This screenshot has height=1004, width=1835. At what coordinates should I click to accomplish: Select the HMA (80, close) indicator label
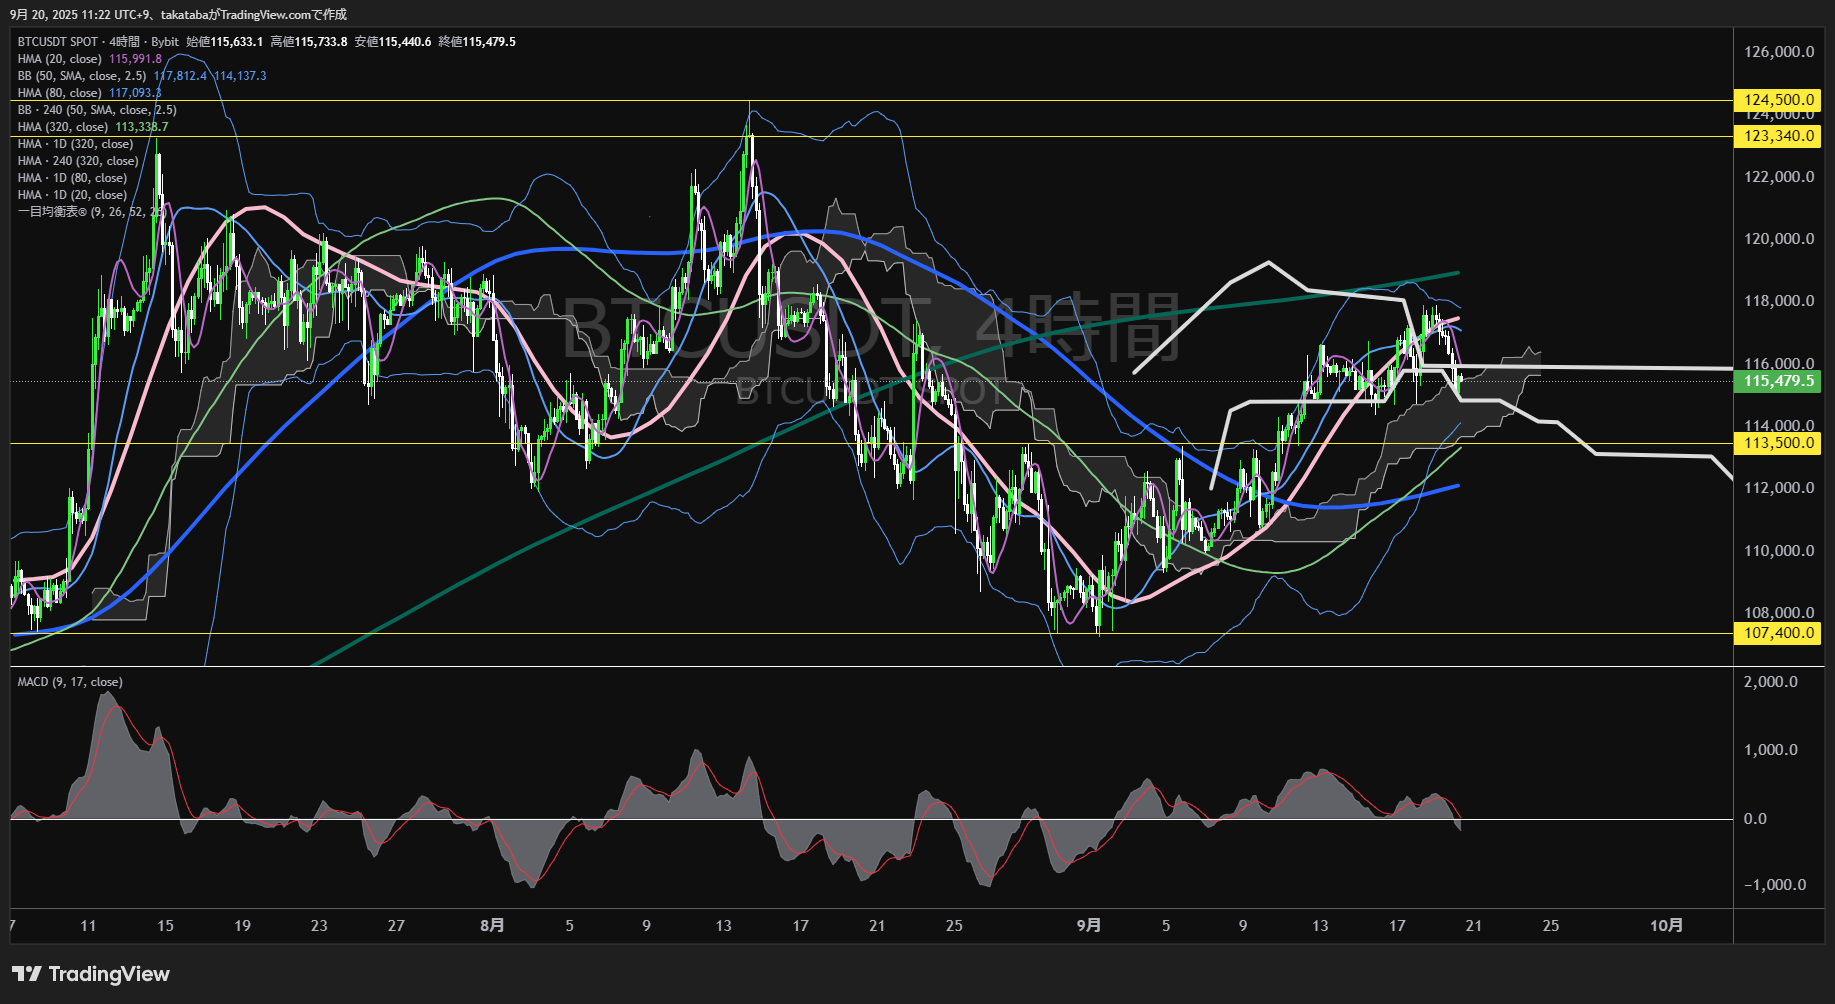click(x=60, y=93)
